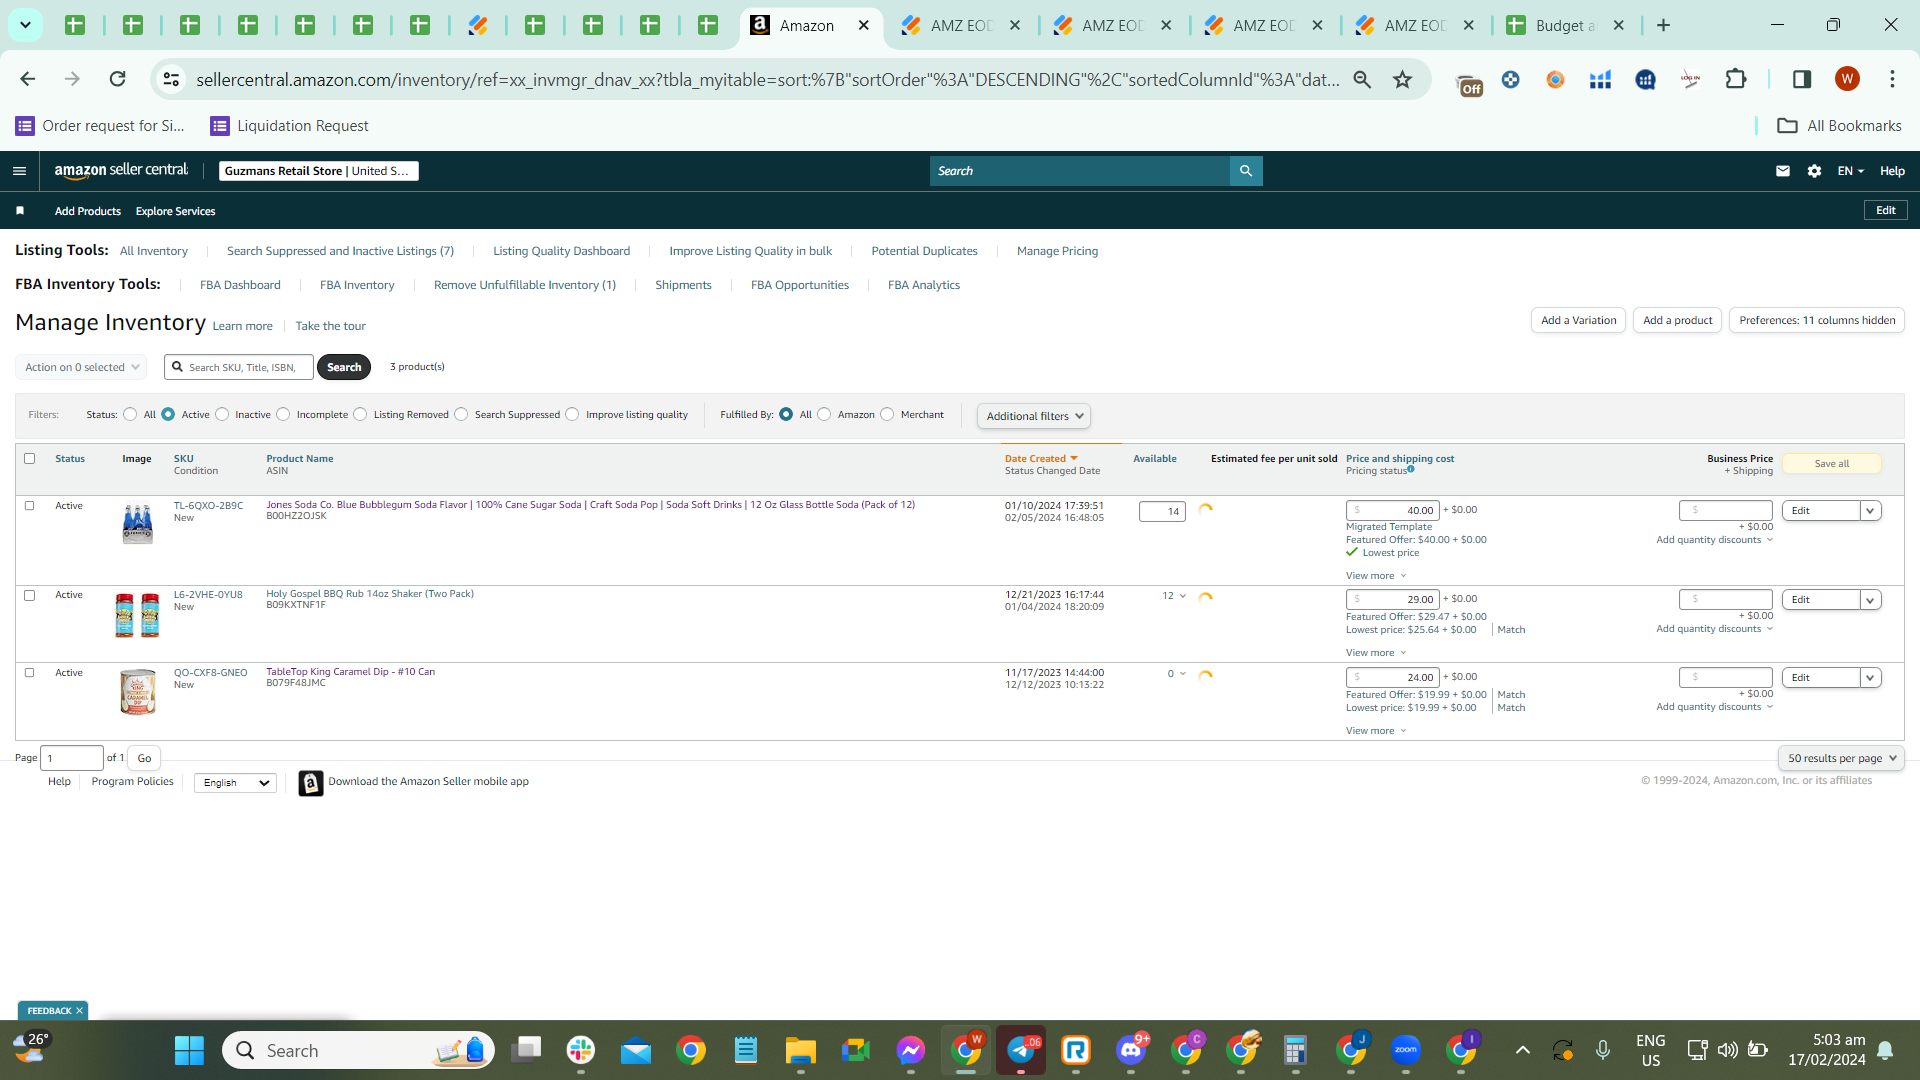Select the Jones Soda row checkbox
Image resolution: width=1920 pixels, height=1080 pixels.
tap(29, 506)
